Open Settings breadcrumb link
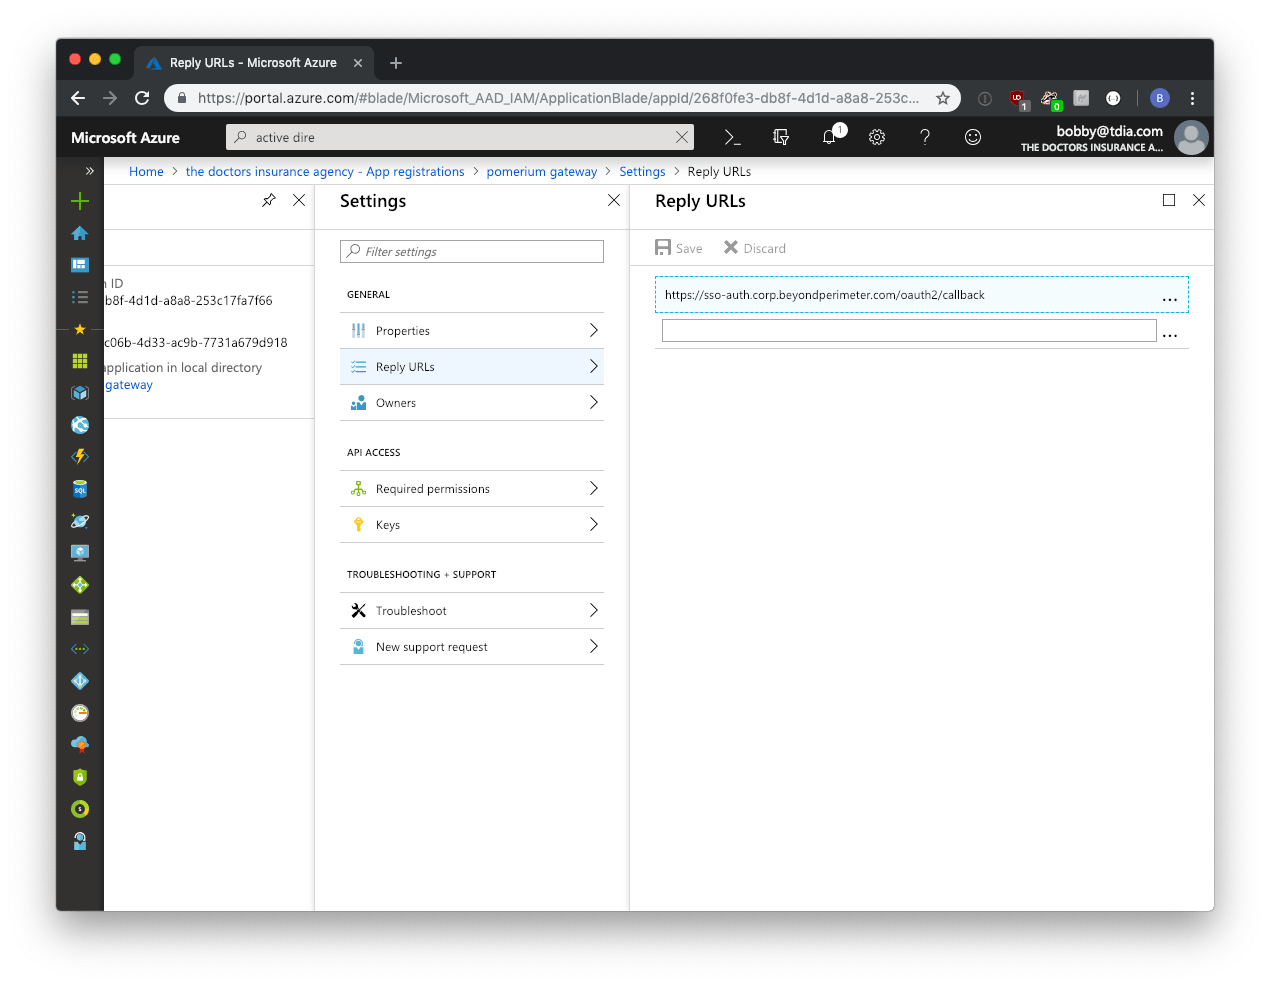This screenshot has width=1270, height=985. point(642,172)
